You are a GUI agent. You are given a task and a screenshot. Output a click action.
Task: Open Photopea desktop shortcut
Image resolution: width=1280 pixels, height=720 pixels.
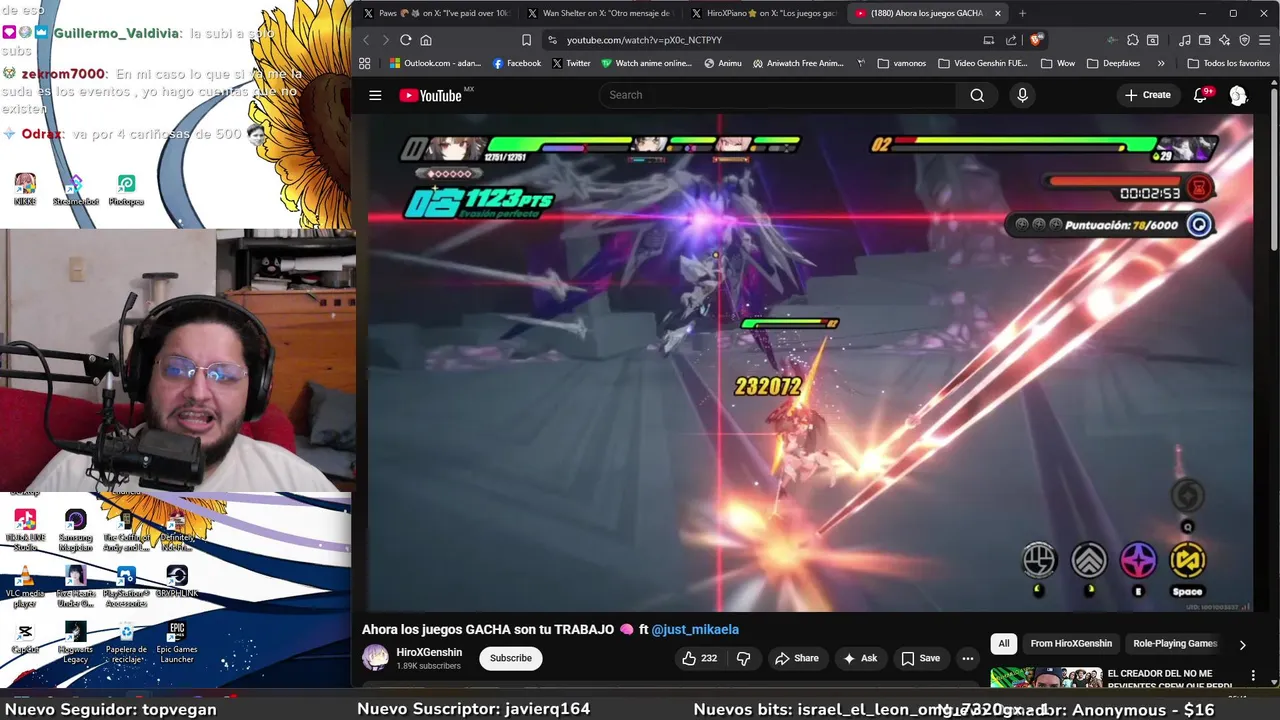[126, 189]
